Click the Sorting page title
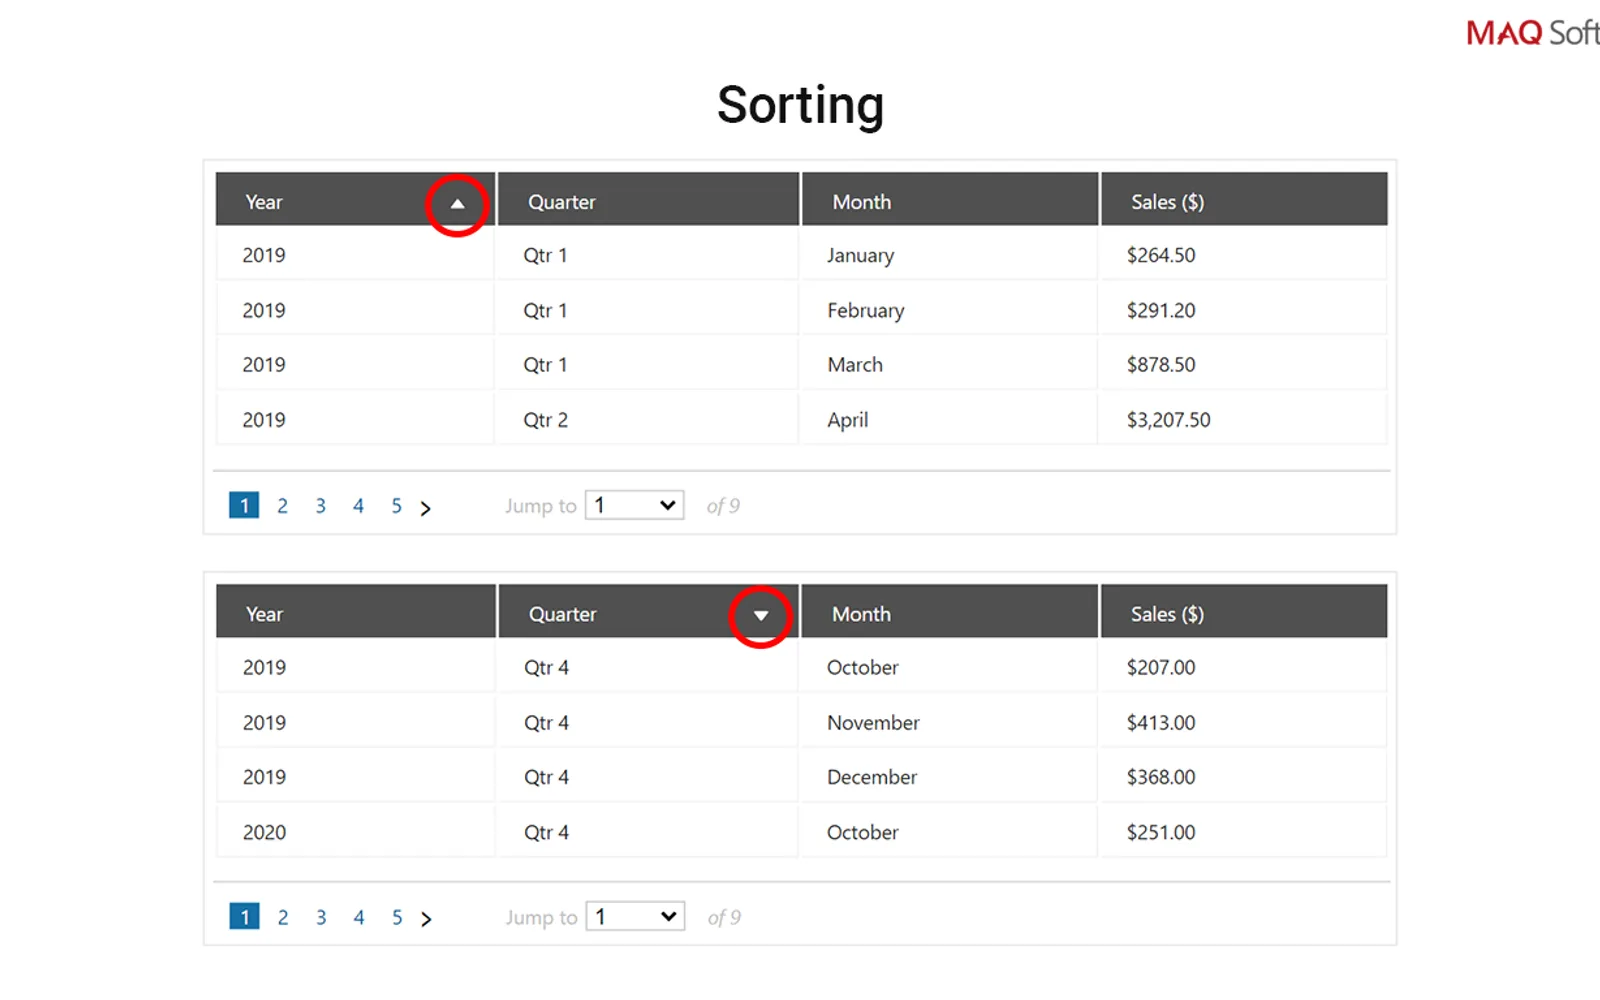 tap(800, 106)
